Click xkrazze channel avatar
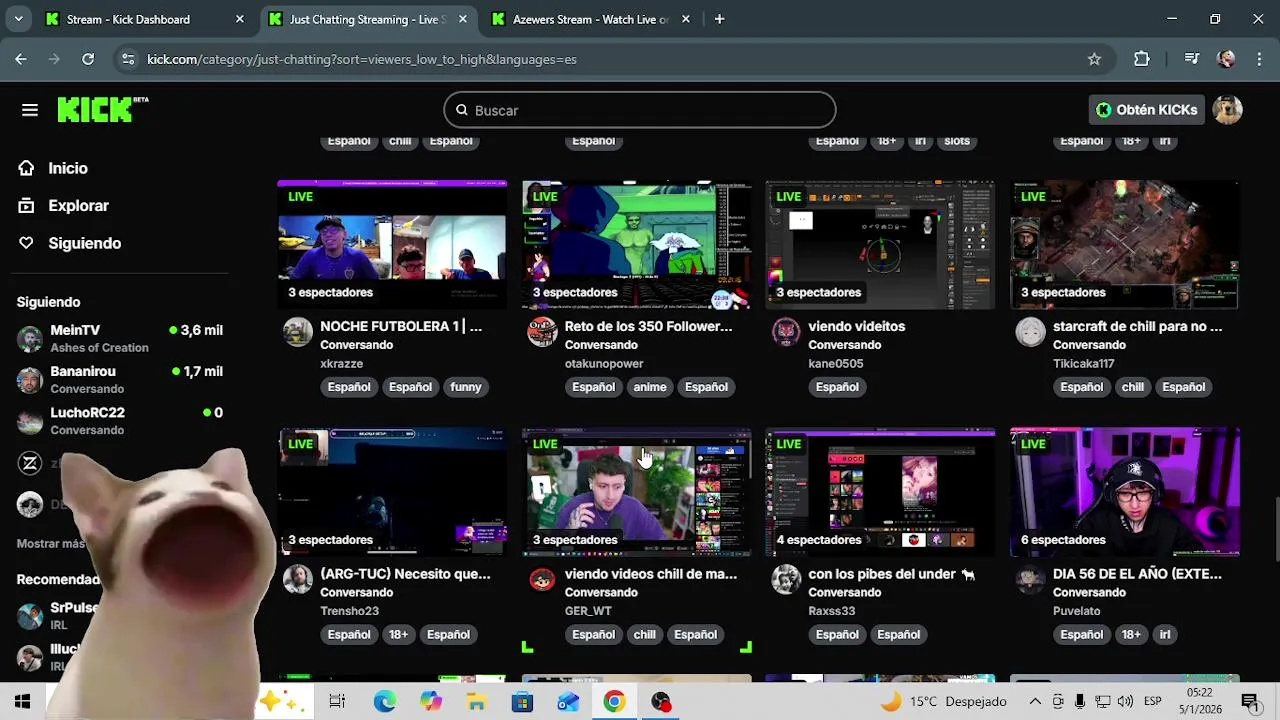Screen dimensions: 1280x720 pyautogui.click(x=297, y=332)
